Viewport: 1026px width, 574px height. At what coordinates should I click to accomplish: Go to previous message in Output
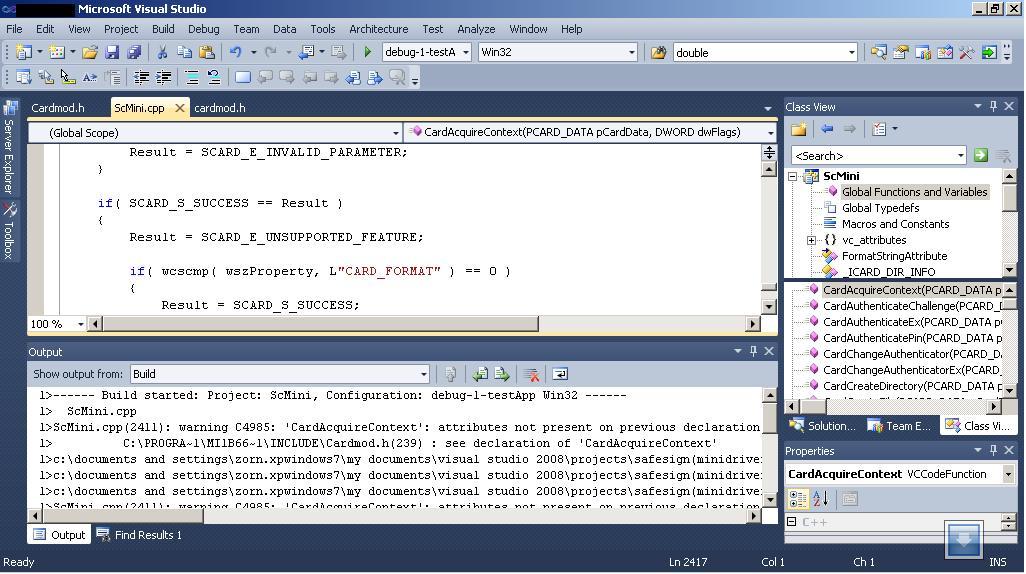click(x=480, y=374)
